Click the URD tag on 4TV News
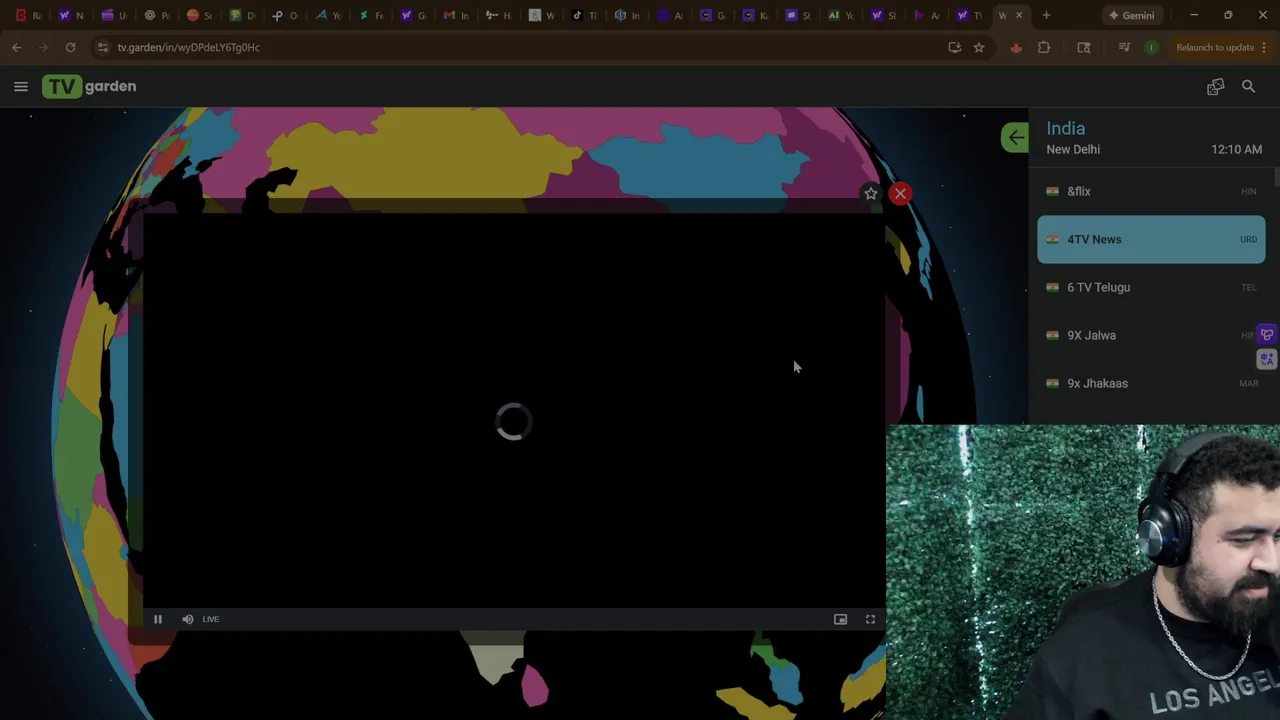The width and height of the screenshot is (1280, 720). 1248,240
